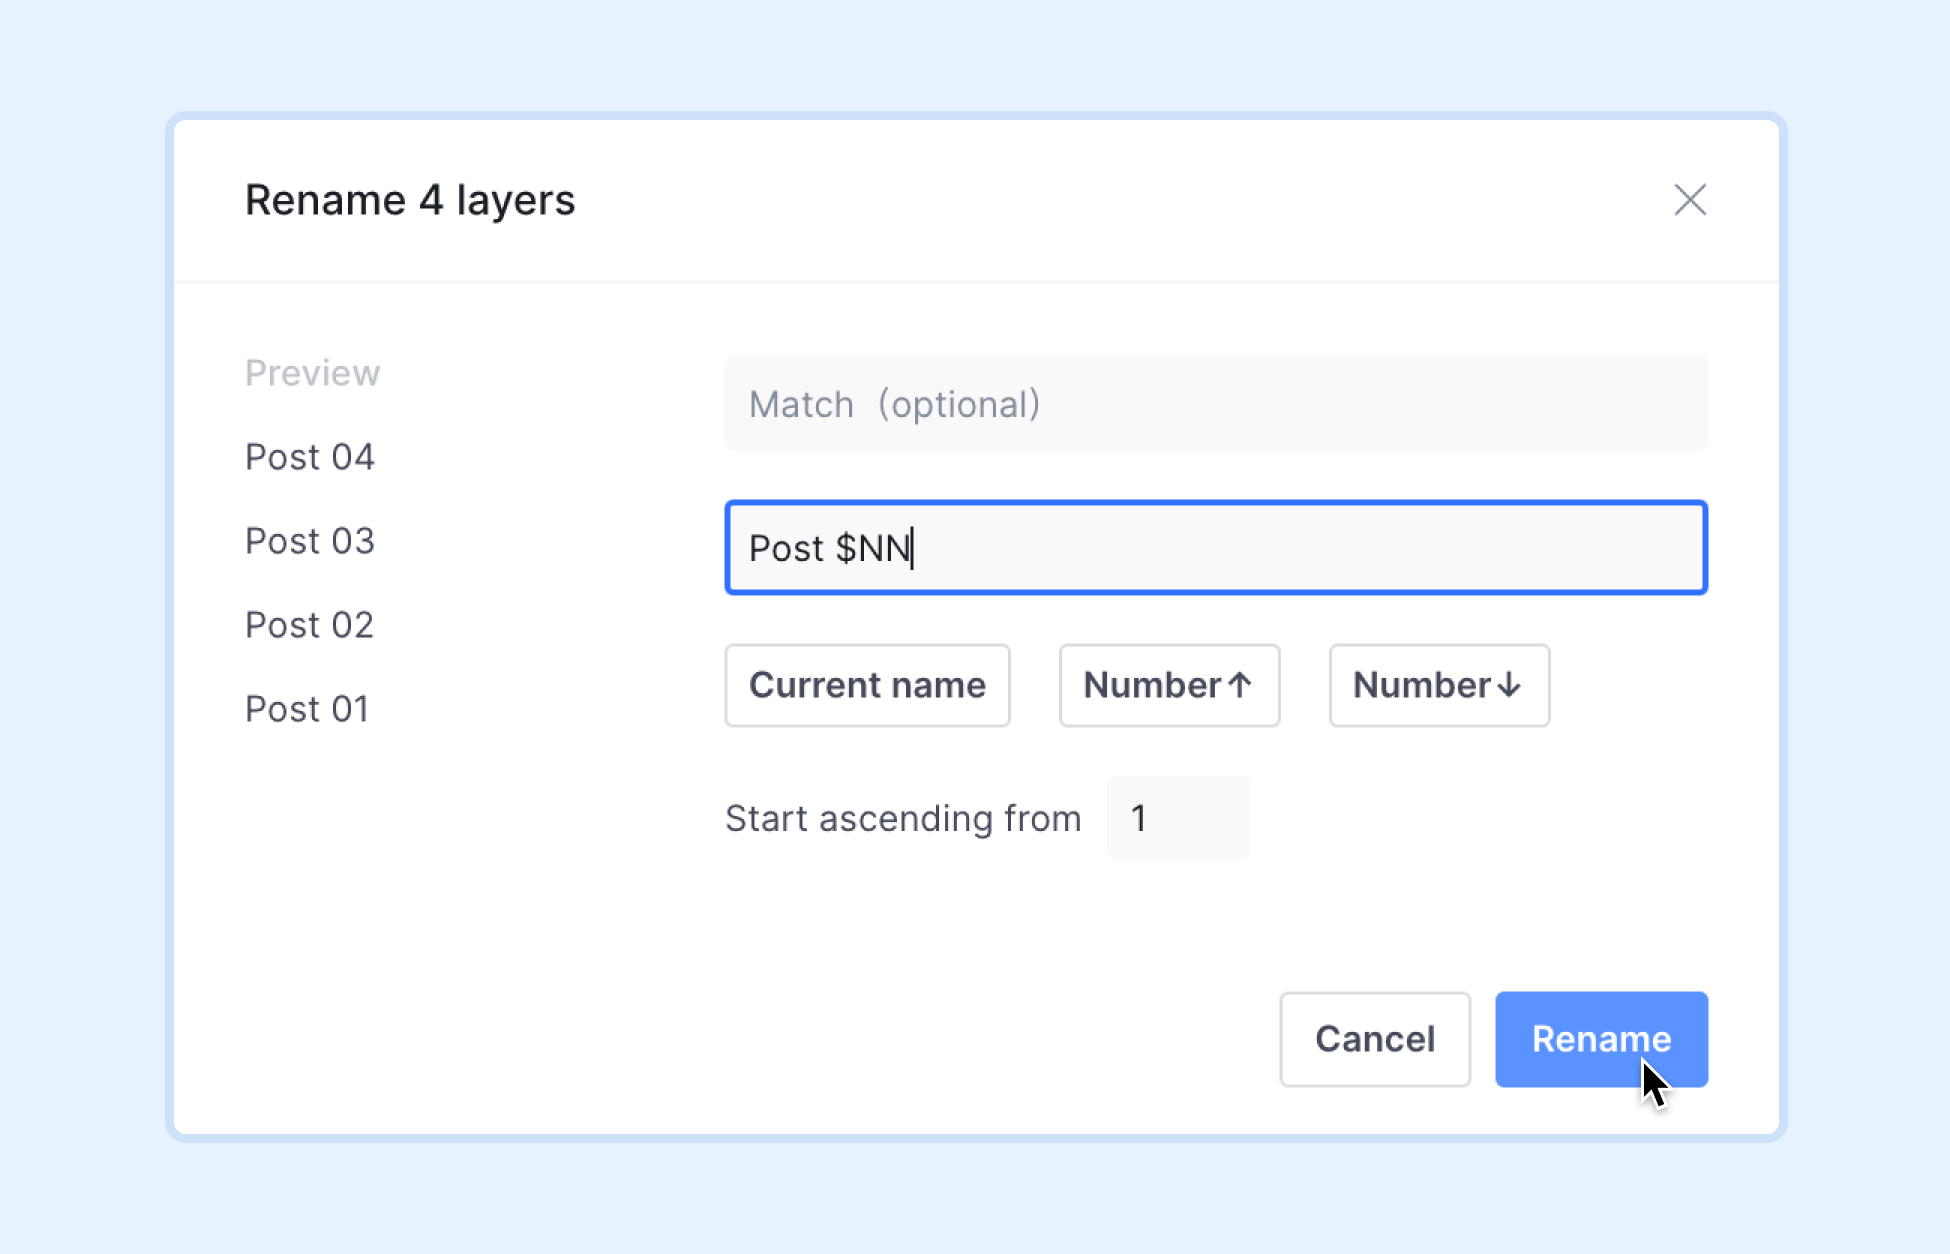
Task: Insert the Current name token
Action: click(867, 685)
